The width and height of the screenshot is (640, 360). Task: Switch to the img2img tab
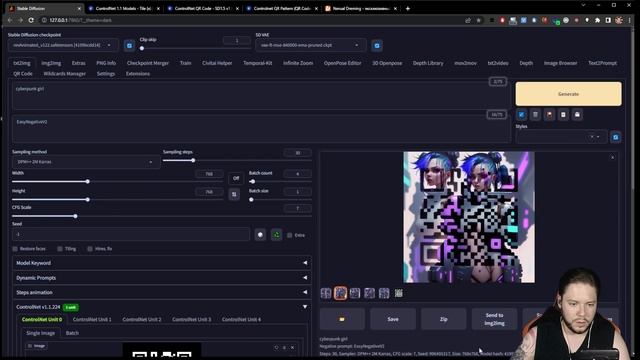[51, 63]
